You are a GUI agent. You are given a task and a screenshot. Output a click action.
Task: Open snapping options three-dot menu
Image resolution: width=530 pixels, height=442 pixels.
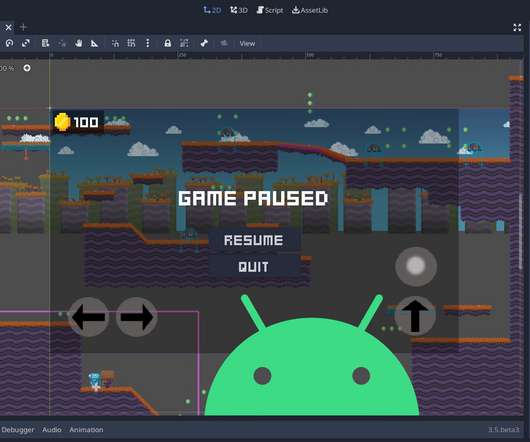click(x=148, y=43)
